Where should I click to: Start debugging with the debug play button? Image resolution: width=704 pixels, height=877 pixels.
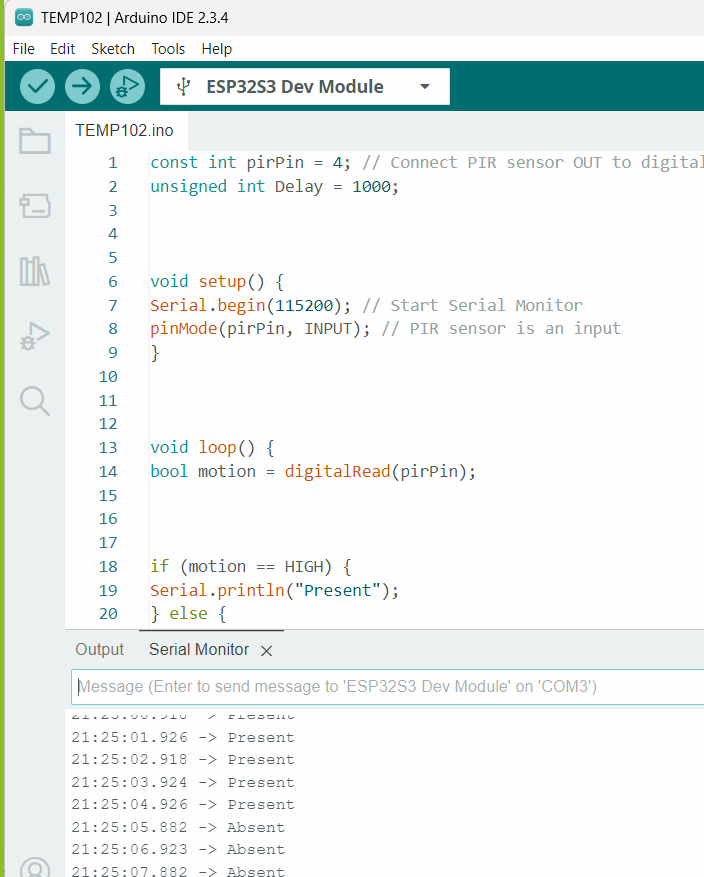click(x=127, y=87)
